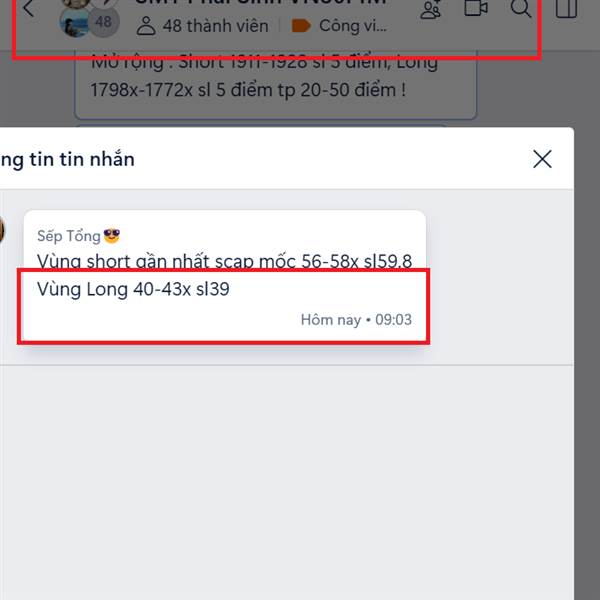Go back with the left arrow icon
The image size is (600, 600).
[29, 8]
